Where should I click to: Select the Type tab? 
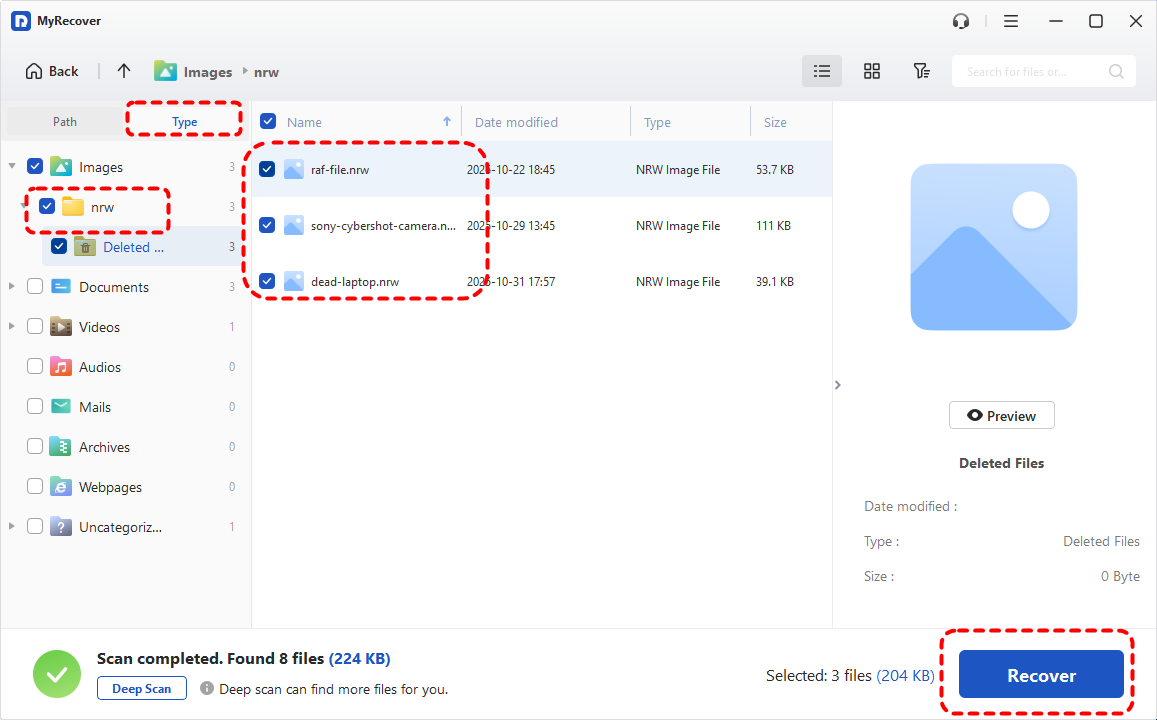point(185,122)
